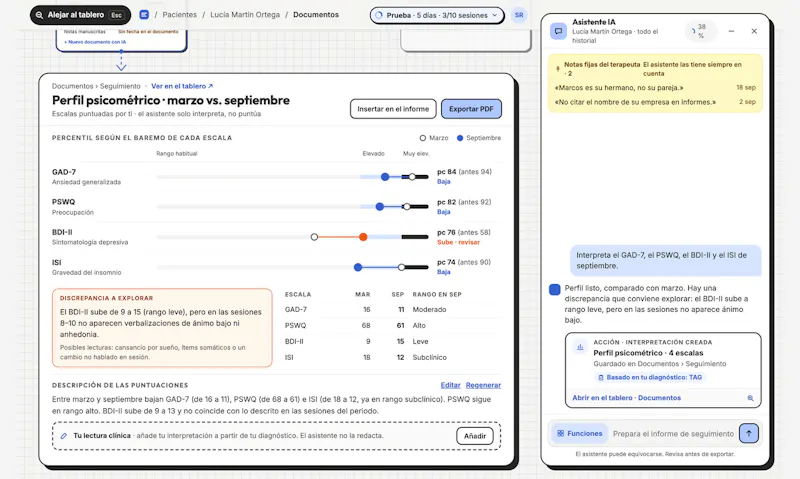Click the Tu lectura clínica dashed box text
The width and height of the screenshot is (800, 479).
coord(228,436)
